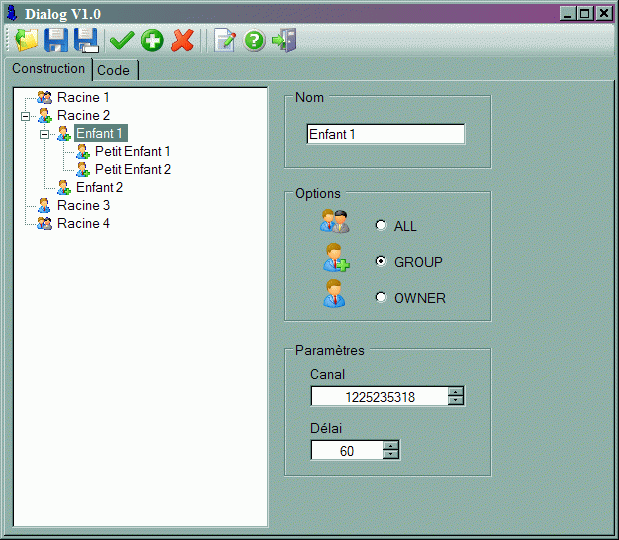Screen dimensions: 619x540
Task: Select the Racine 2 tree item
Action: coord(83,116)
